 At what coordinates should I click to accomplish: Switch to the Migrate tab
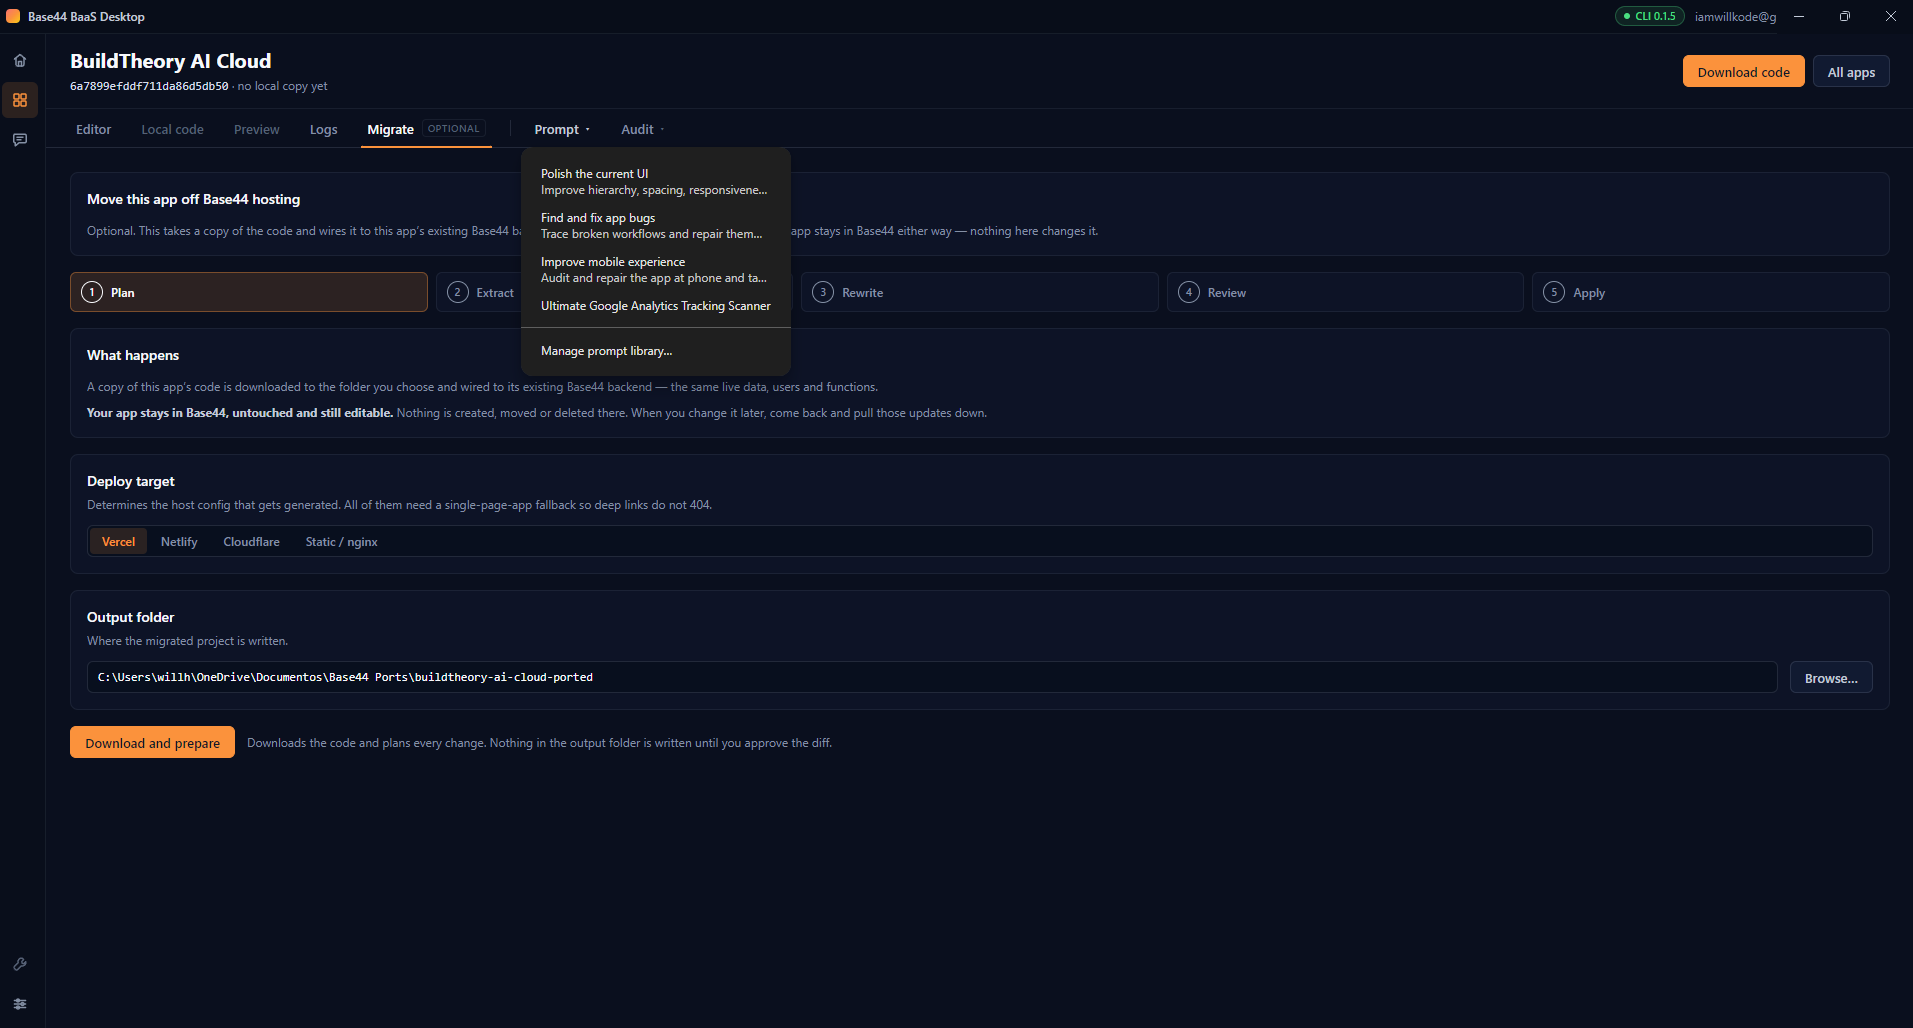pyautogui.click(x=390, y=130)
